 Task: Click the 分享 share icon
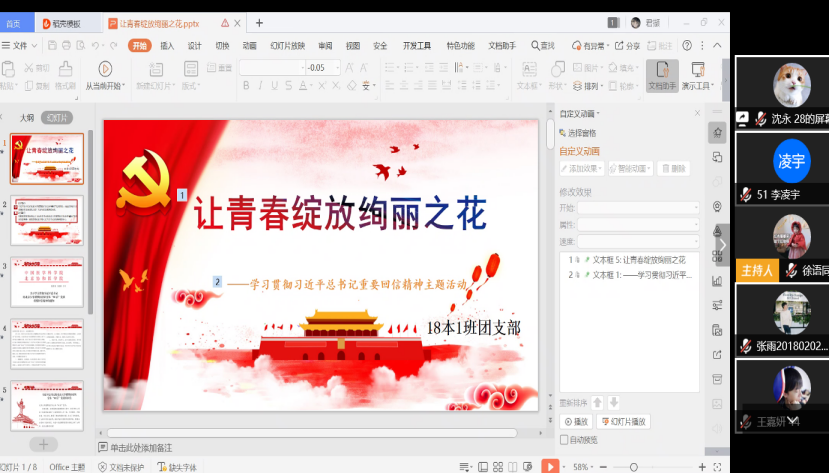[627, 46]
